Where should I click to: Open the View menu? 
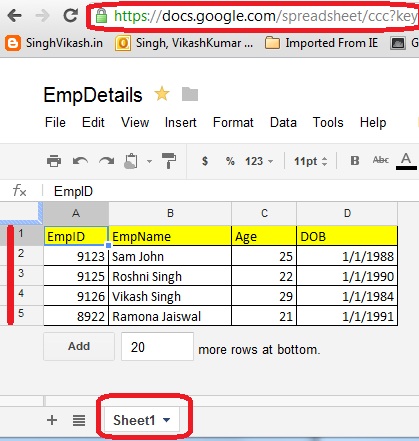click(x=135, y=122)
